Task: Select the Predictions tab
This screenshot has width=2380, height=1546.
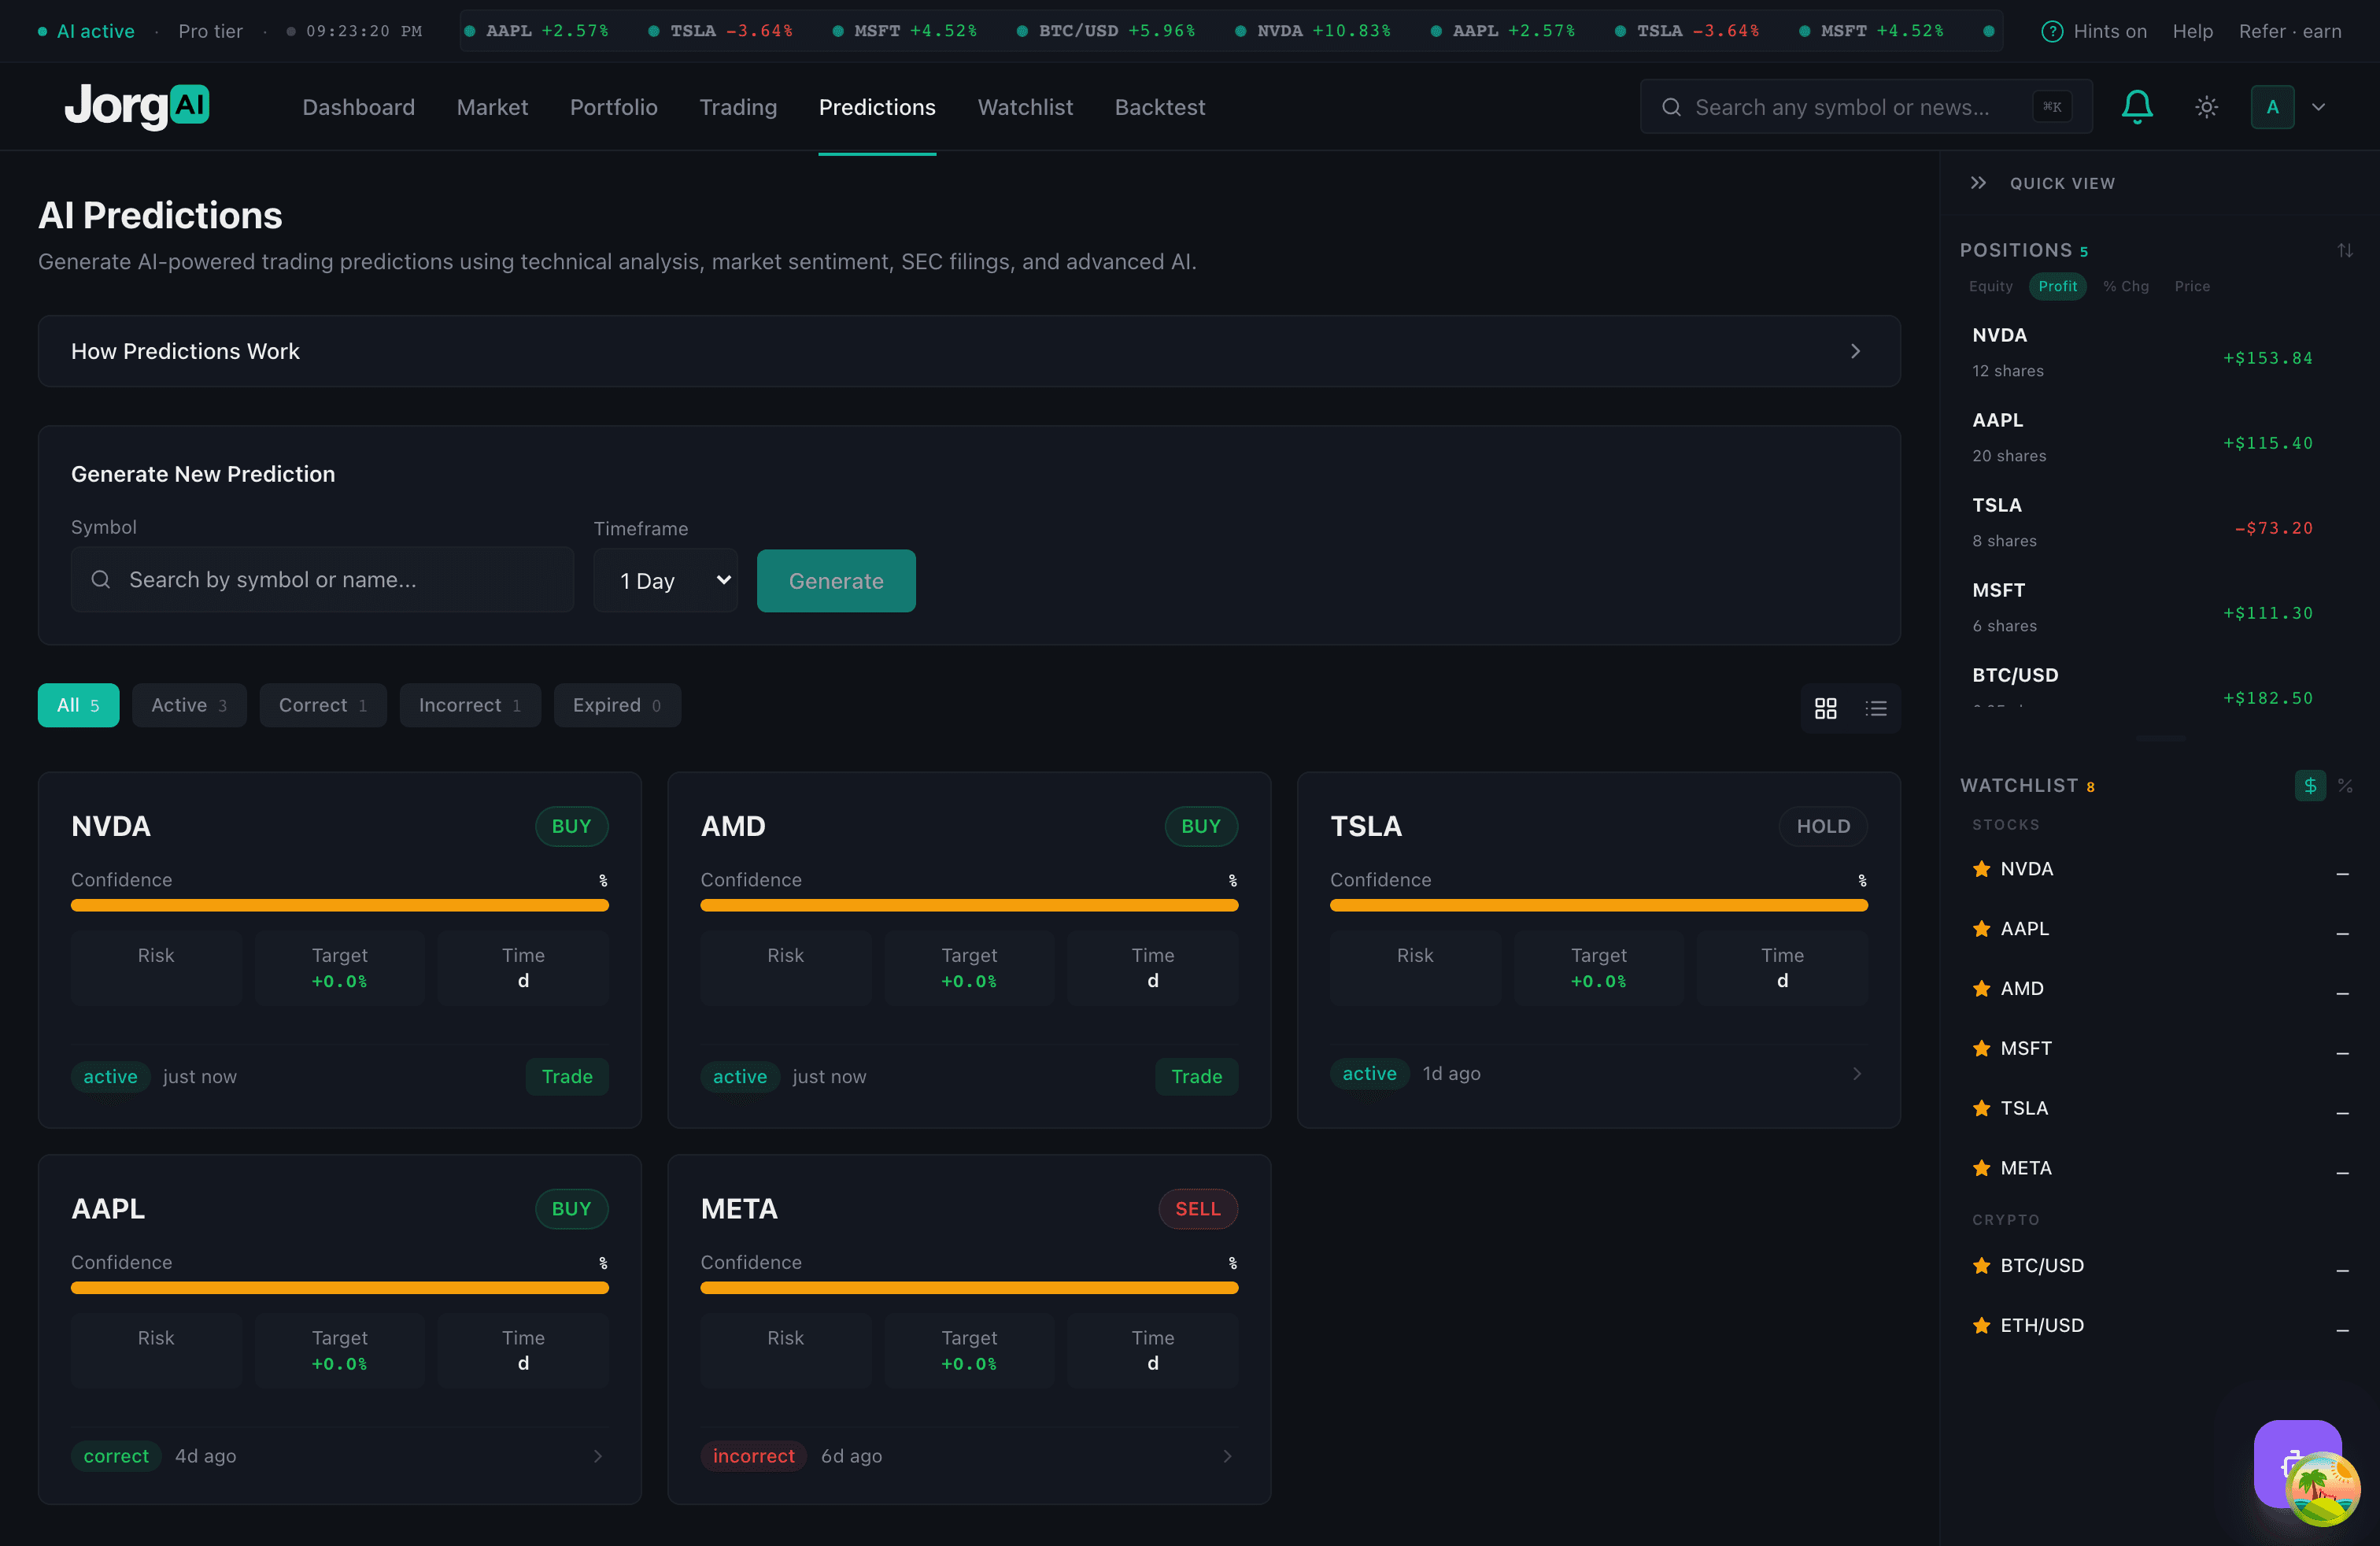Action: (877, 107)
